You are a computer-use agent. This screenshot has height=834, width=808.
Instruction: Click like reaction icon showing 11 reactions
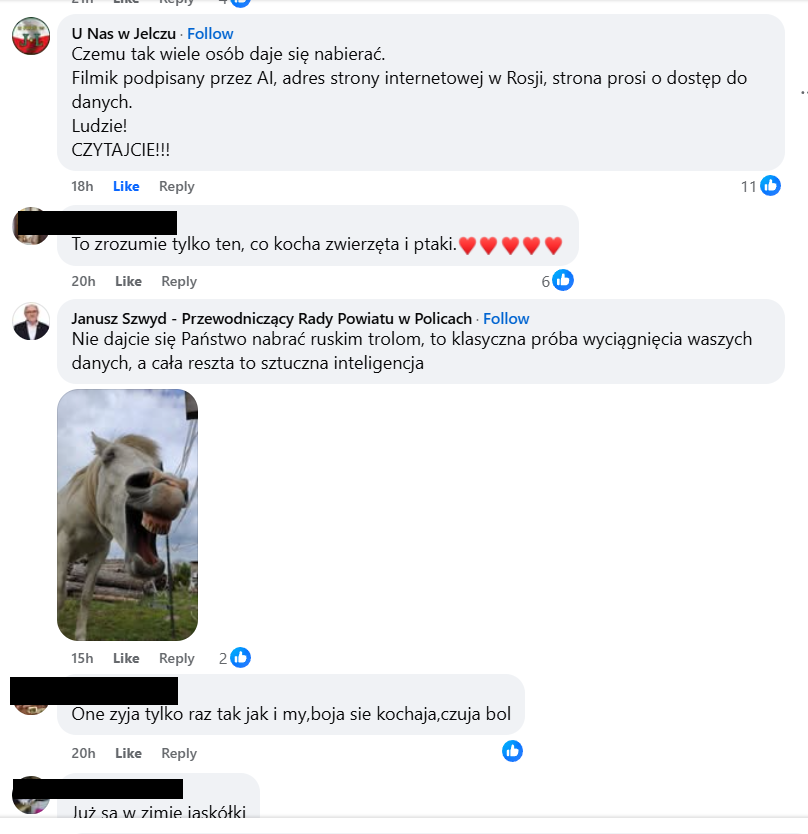pyautogui.click(x=770, y=186)
